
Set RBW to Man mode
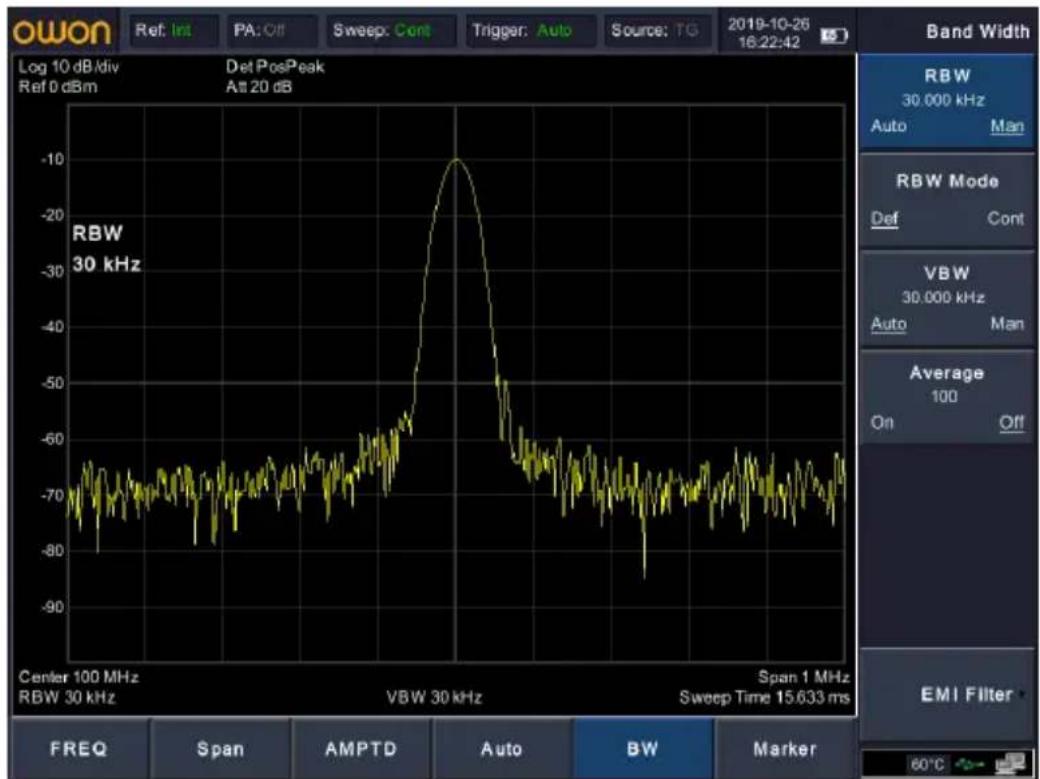pyautogui.click(x=1007, y=125)
